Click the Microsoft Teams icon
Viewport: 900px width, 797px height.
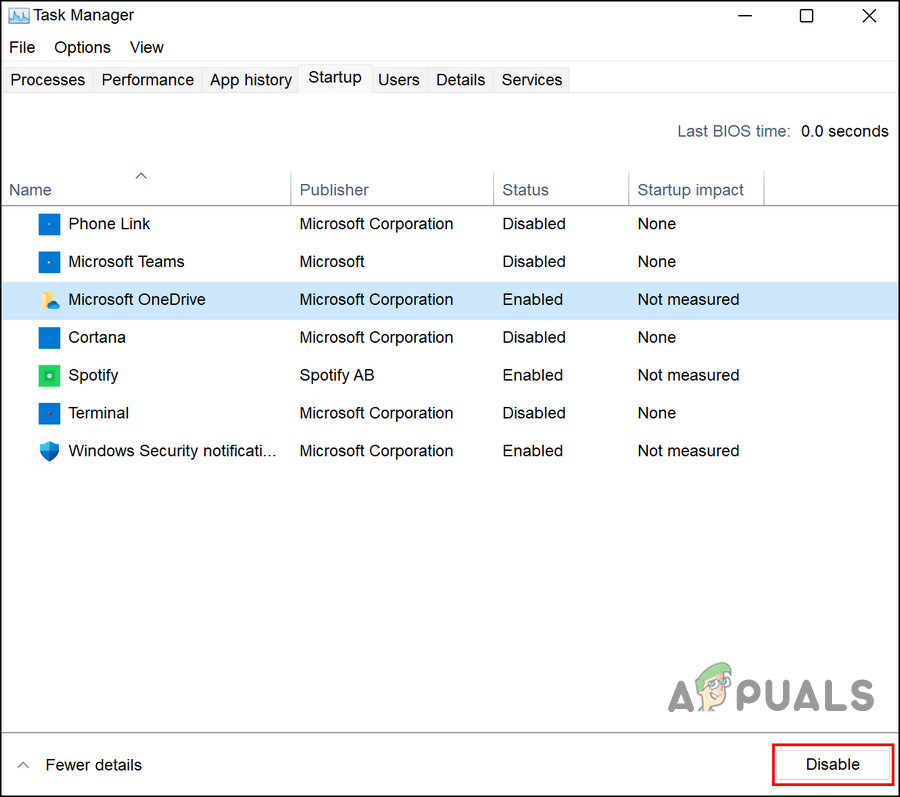click(x=49, y=262)
